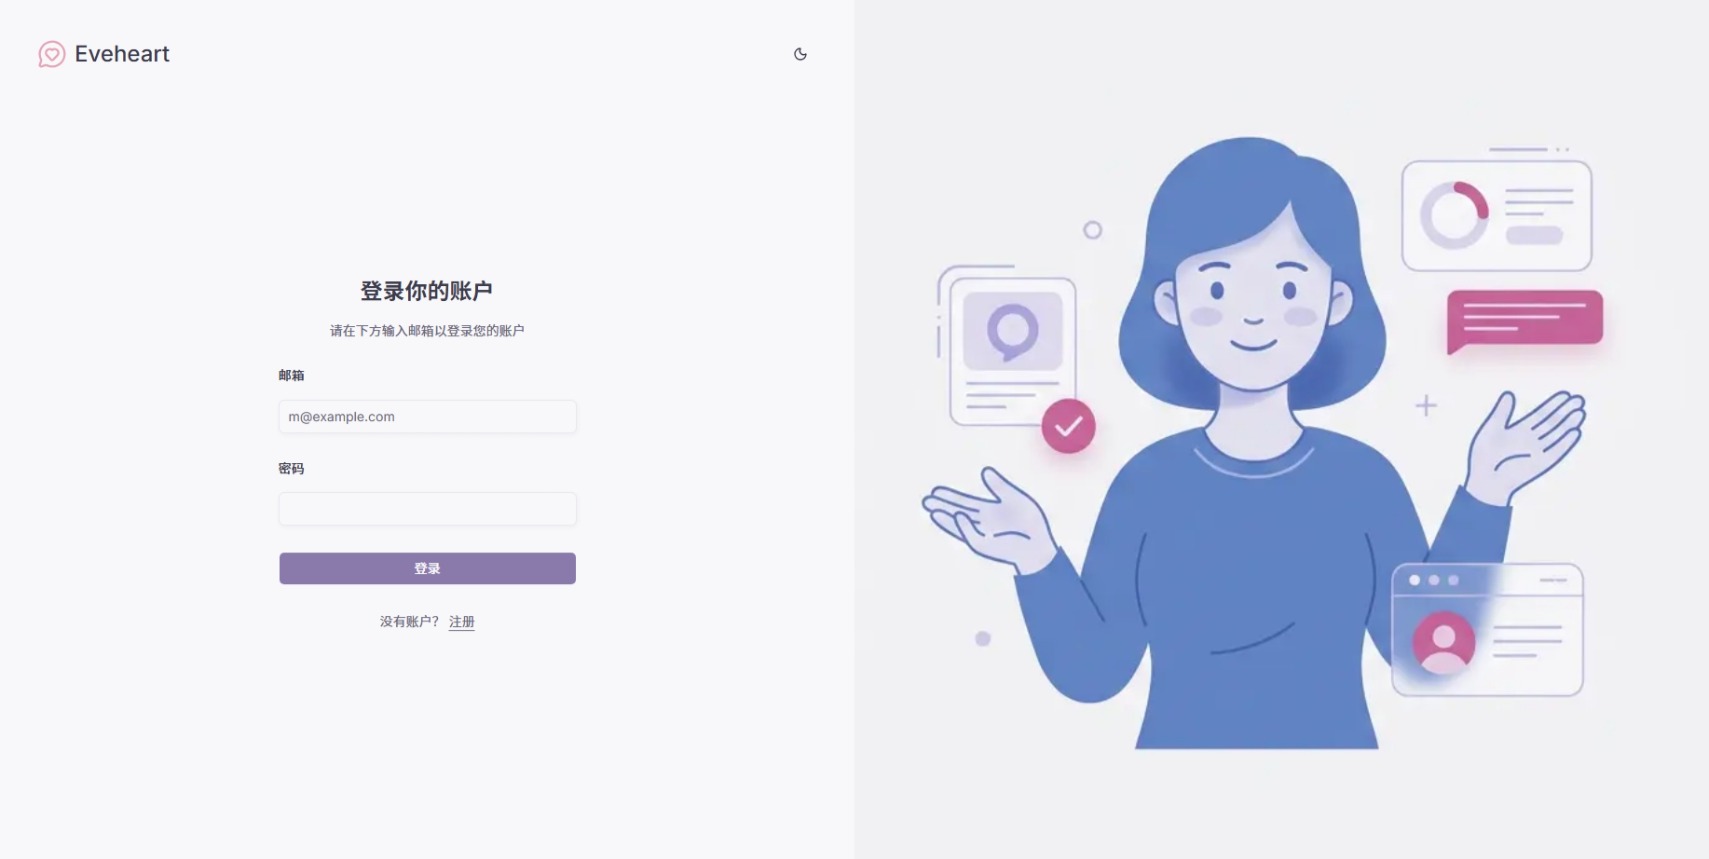Click the pink chat bubble graphic

click(1525, 321)
